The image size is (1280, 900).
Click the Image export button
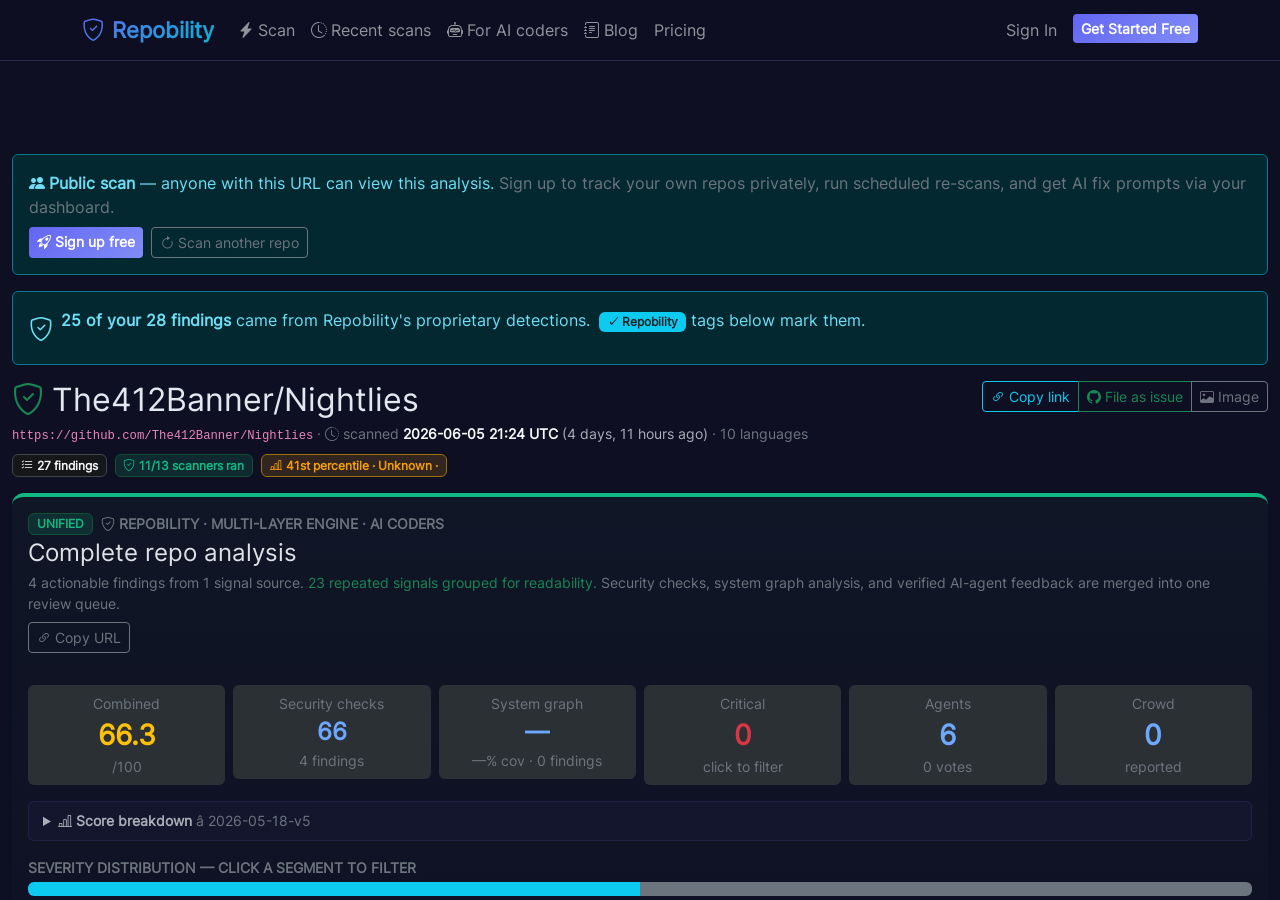click(x=1229, y=397)
